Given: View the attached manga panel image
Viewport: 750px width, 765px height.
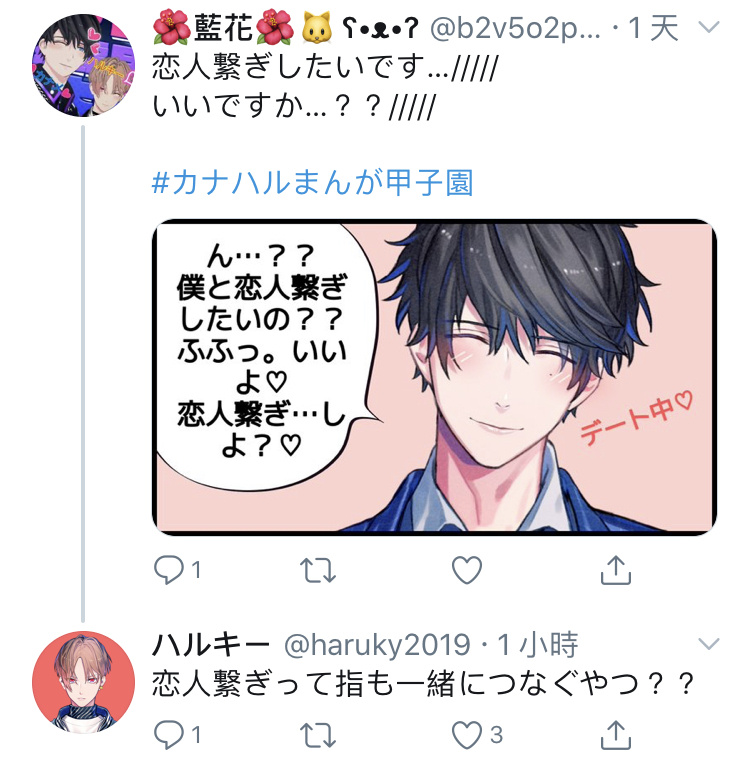Looking at the screenshot, I should pyautogui.click(x=434, y=377).
